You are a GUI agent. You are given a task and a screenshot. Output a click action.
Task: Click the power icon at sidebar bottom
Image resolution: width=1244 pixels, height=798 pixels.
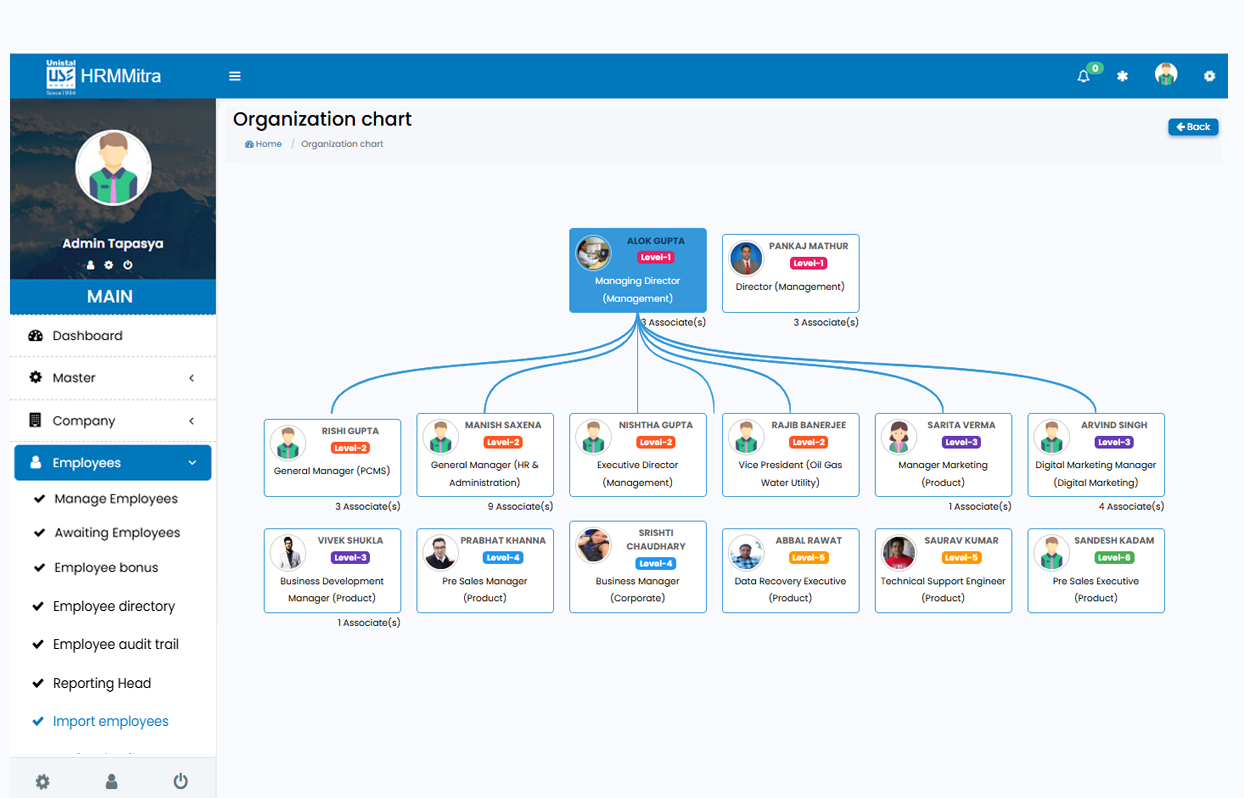[180, 781]
